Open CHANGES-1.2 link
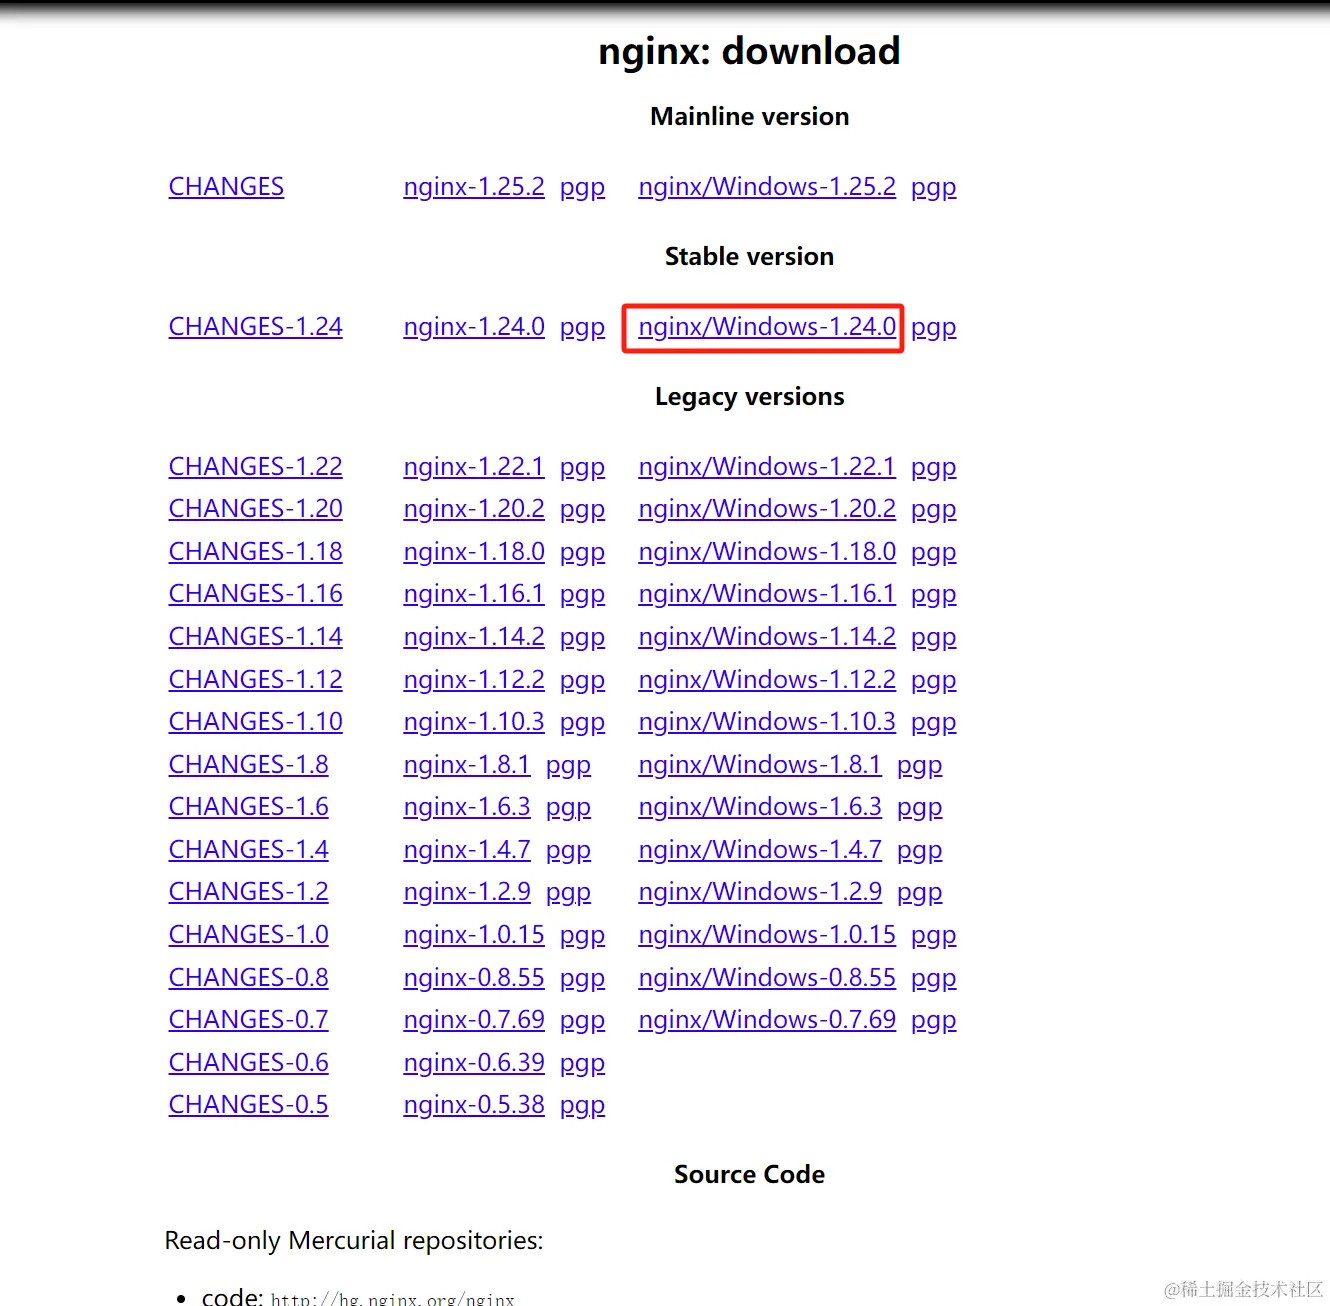 (x=248, y=892)
